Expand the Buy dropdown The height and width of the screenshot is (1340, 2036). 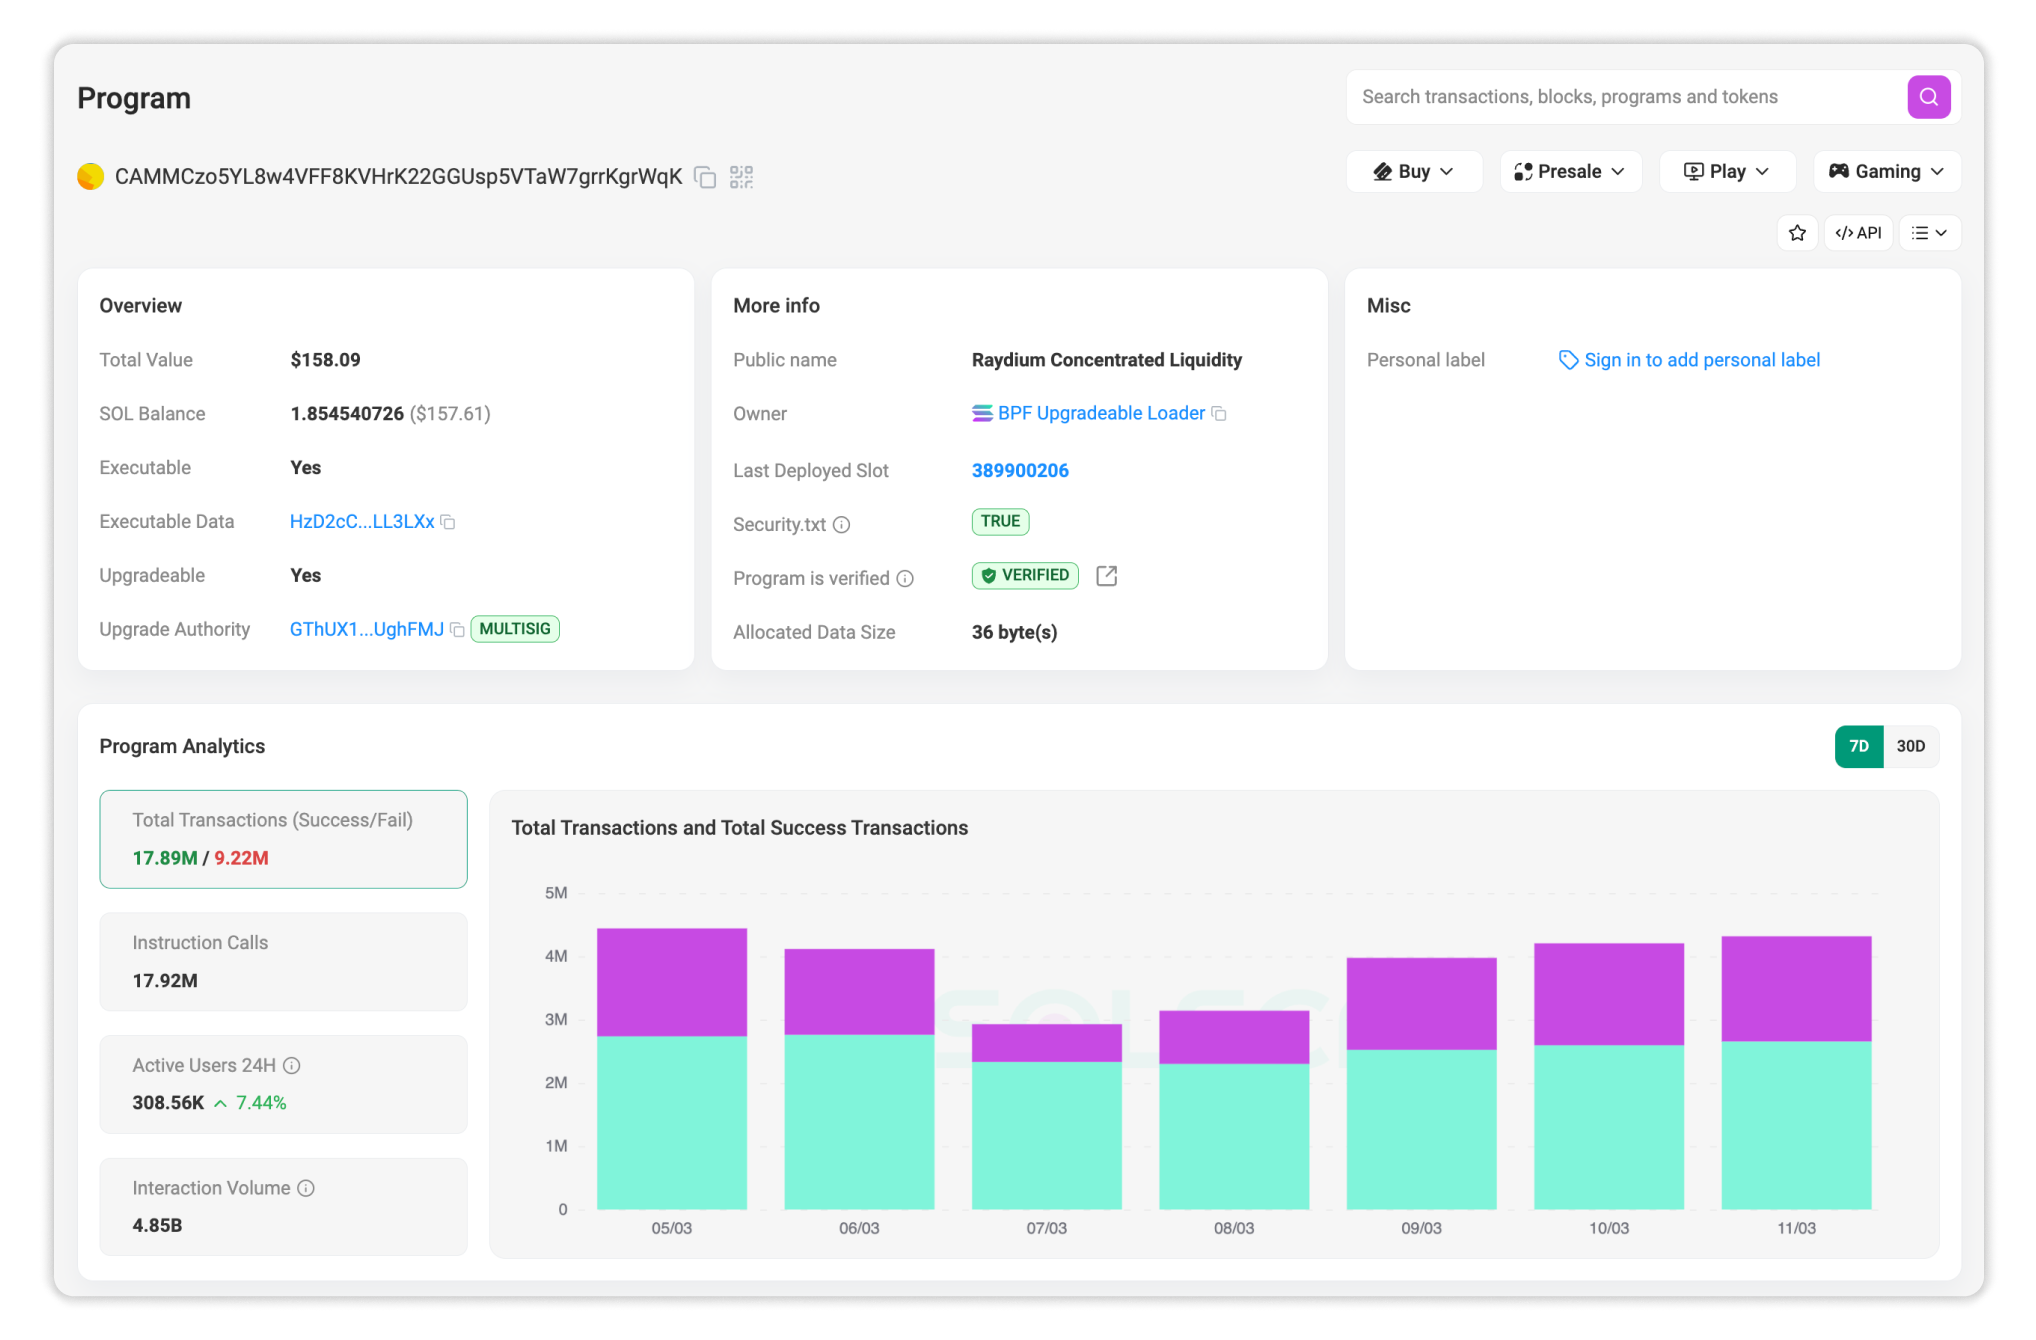1413,172
